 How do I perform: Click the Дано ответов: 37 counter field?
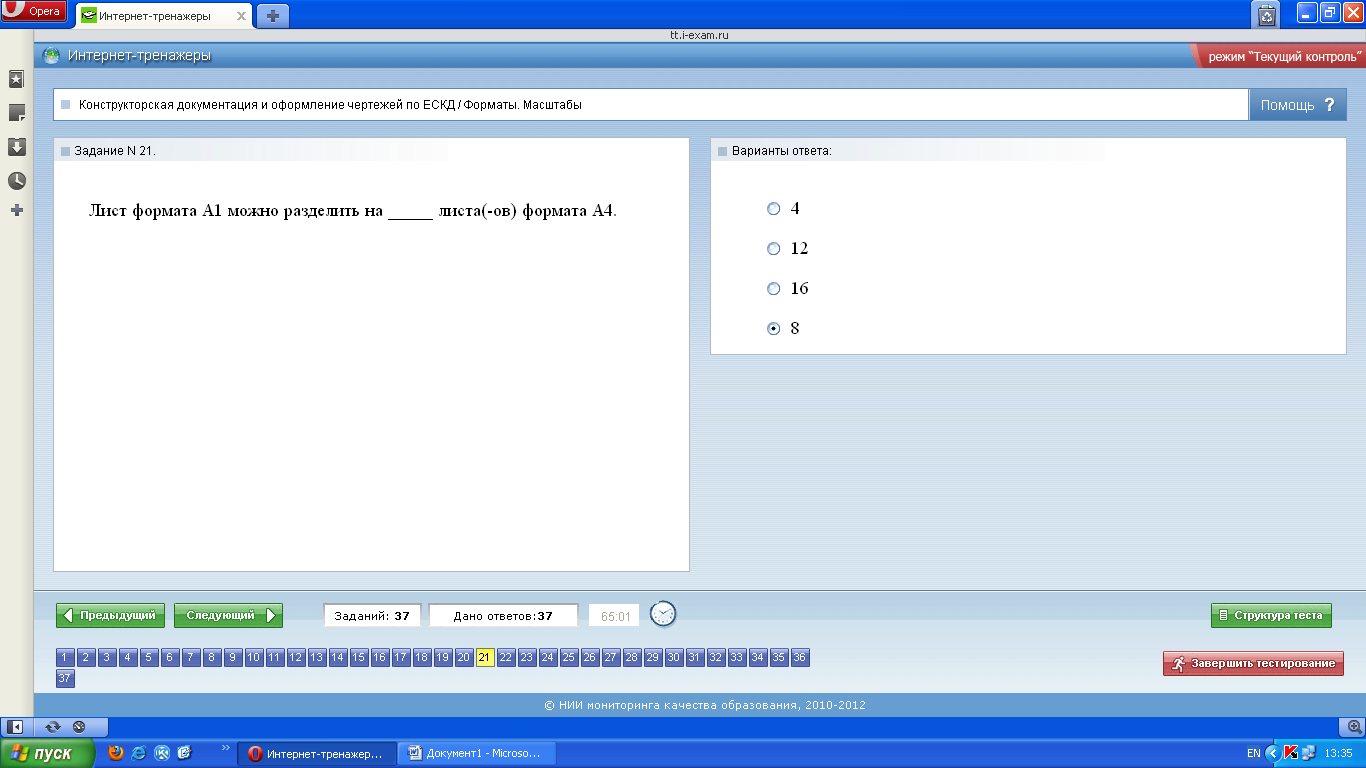tap(503, 616)
